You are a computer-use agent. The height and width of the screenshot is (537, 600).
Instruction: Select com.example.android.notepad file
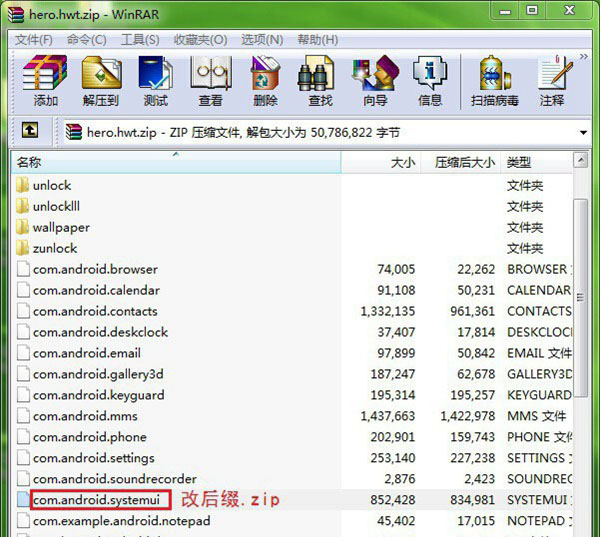click(x=121, y=521)
